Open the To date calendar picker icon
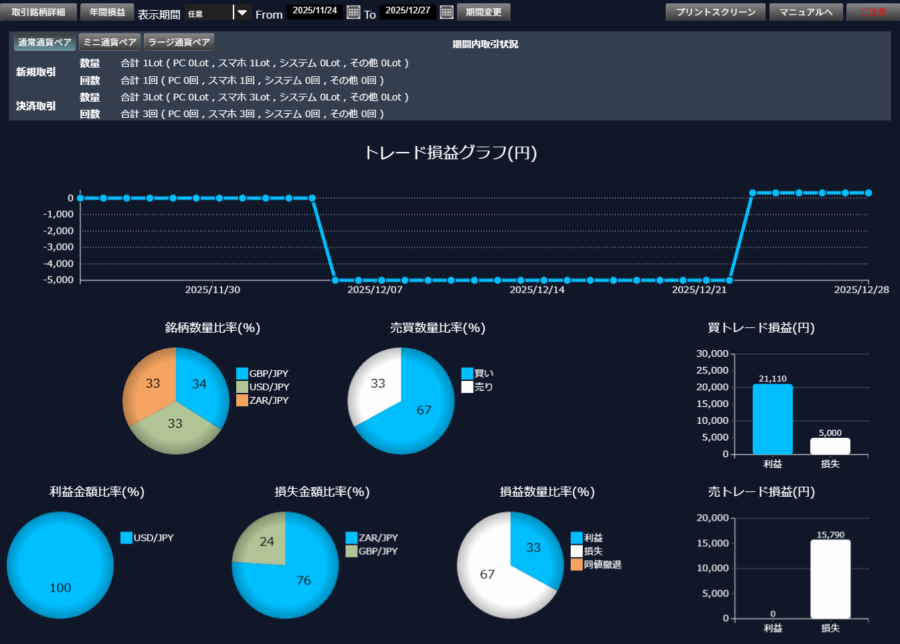900x644 pixels. tap(446, 13)
